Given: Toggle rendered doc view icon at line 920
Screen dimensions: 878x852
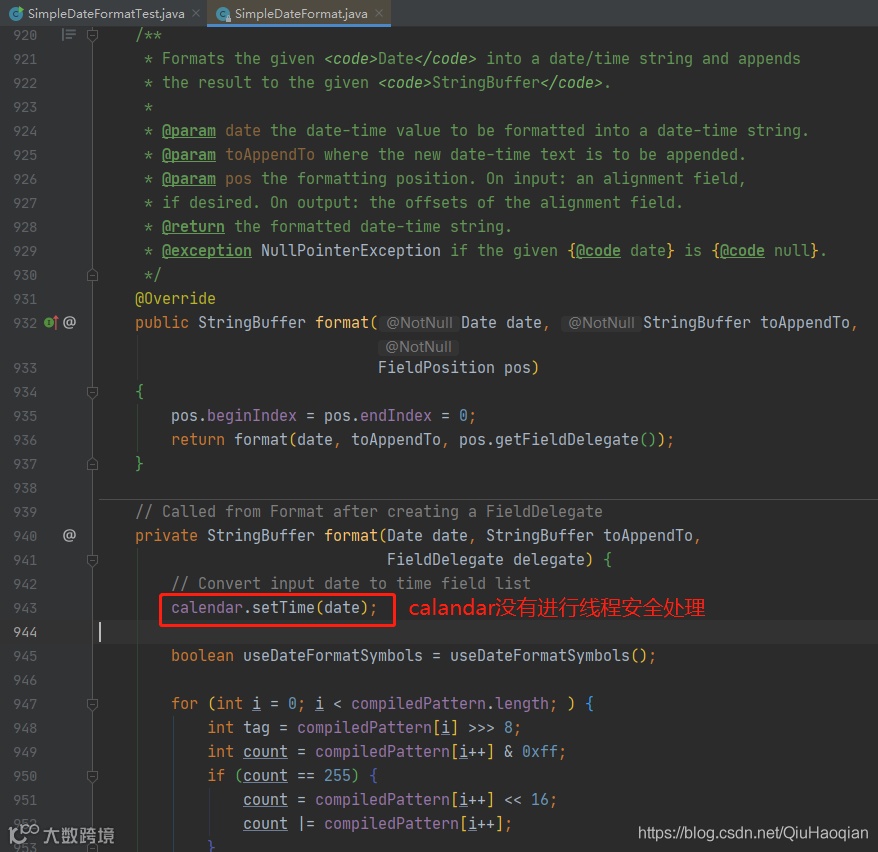Looking at the screenshot, I should pos(68,35).
